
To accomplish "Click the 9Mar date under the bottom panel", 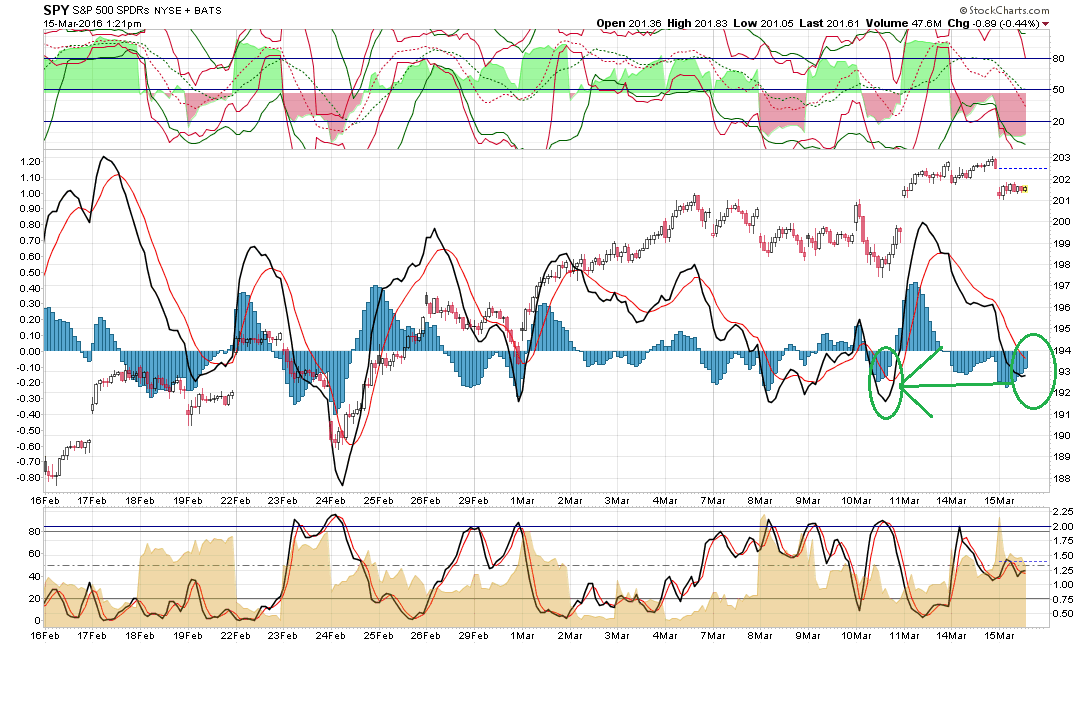I will point(808,635).
